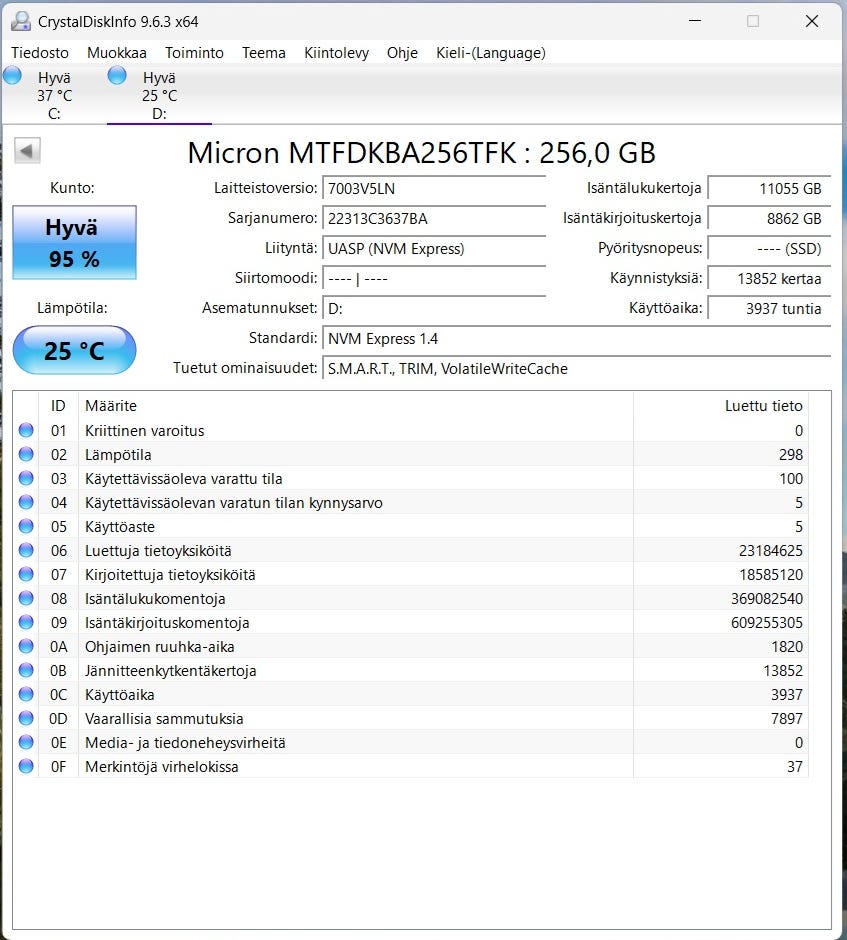Click status orb for Isäntälukukomentoja row
This screenshot has width=847, height=940.
pyautogui.click(x=26, y=598)
